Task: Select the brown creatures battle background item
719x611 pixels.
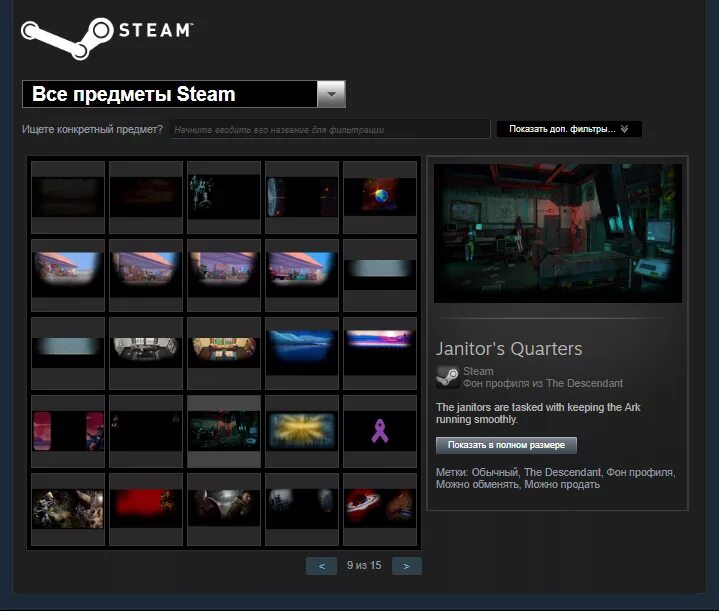Action: [68, 509]
